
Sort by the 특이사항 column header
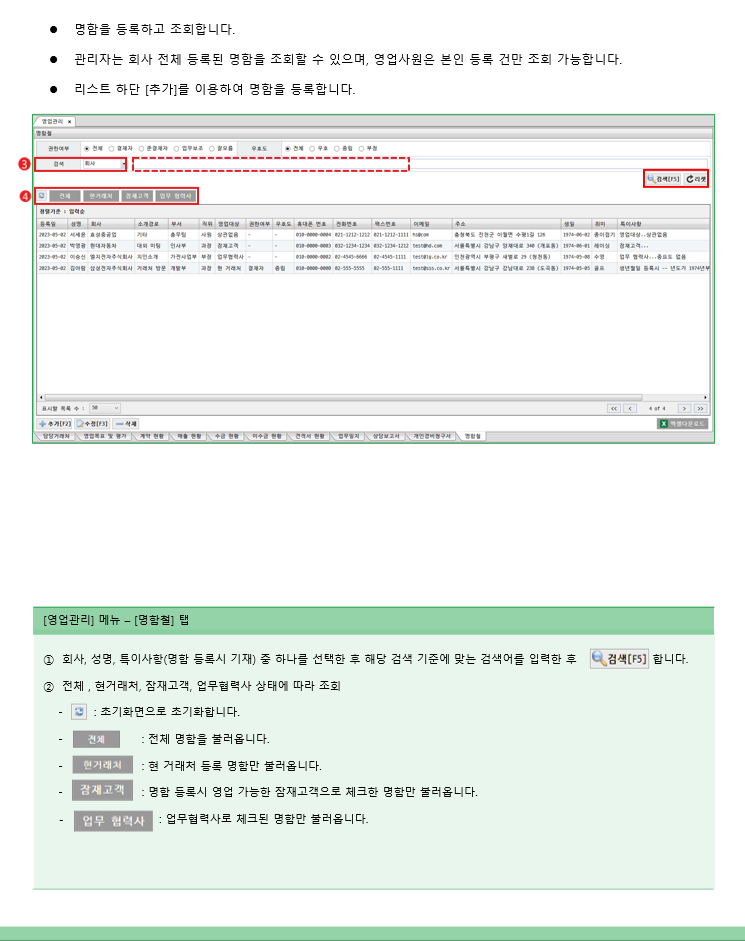click(x=663, y=224)
